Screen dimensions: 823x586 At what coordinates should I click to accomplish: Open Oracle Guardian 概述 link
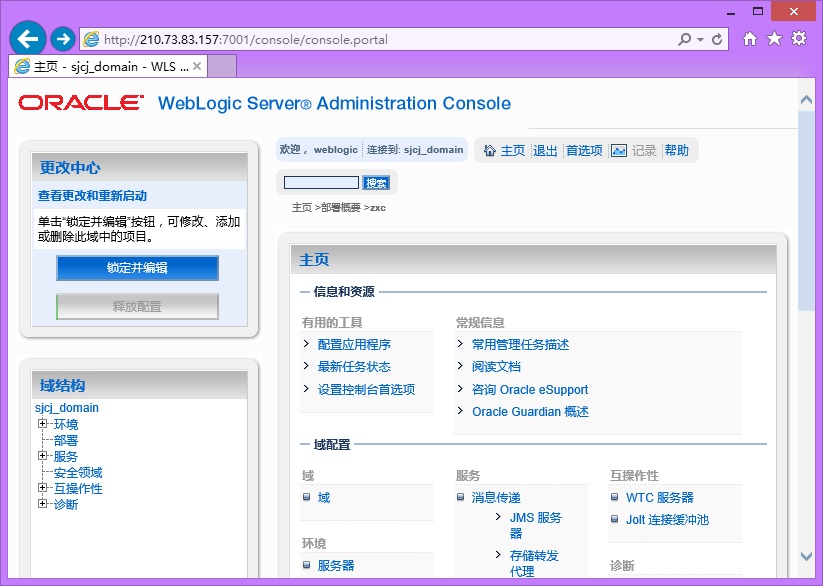tap(531, 412)
